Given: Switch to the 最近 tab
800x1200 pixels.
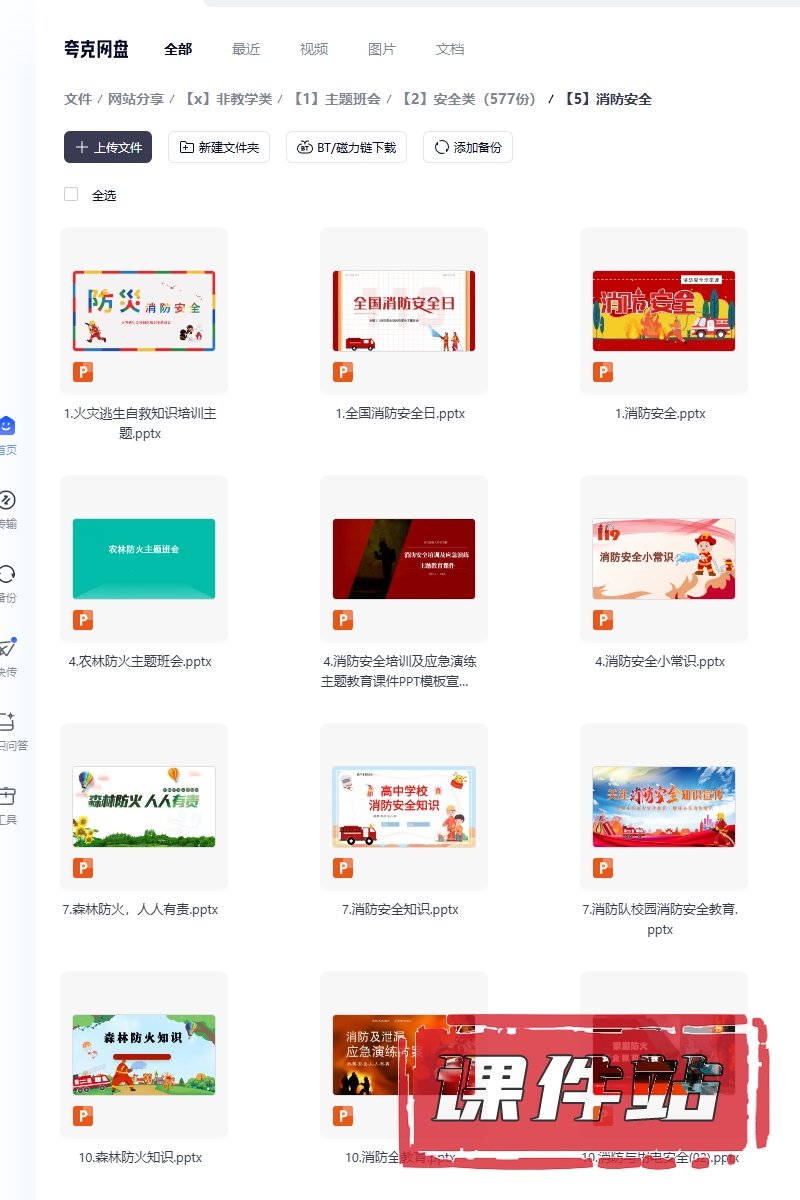Looking at the screenshot, I should tap(246, 49).
